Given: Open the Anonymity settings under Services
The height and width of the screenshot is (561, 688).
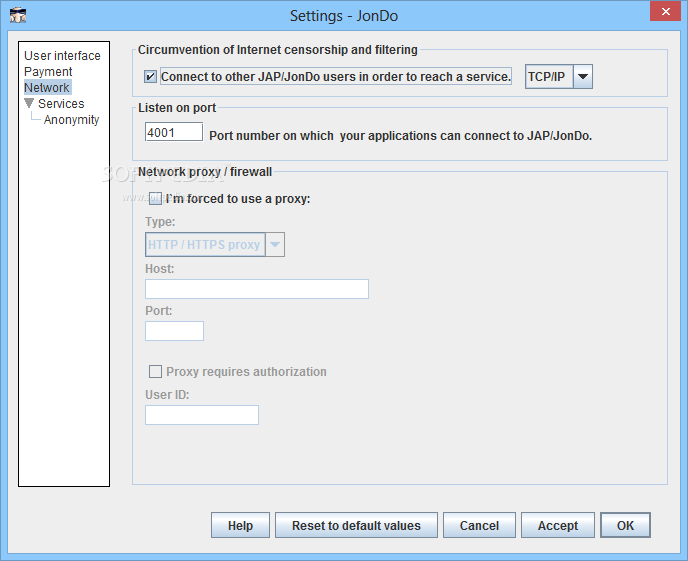Looking at the screenshot, I should (72, 120).
